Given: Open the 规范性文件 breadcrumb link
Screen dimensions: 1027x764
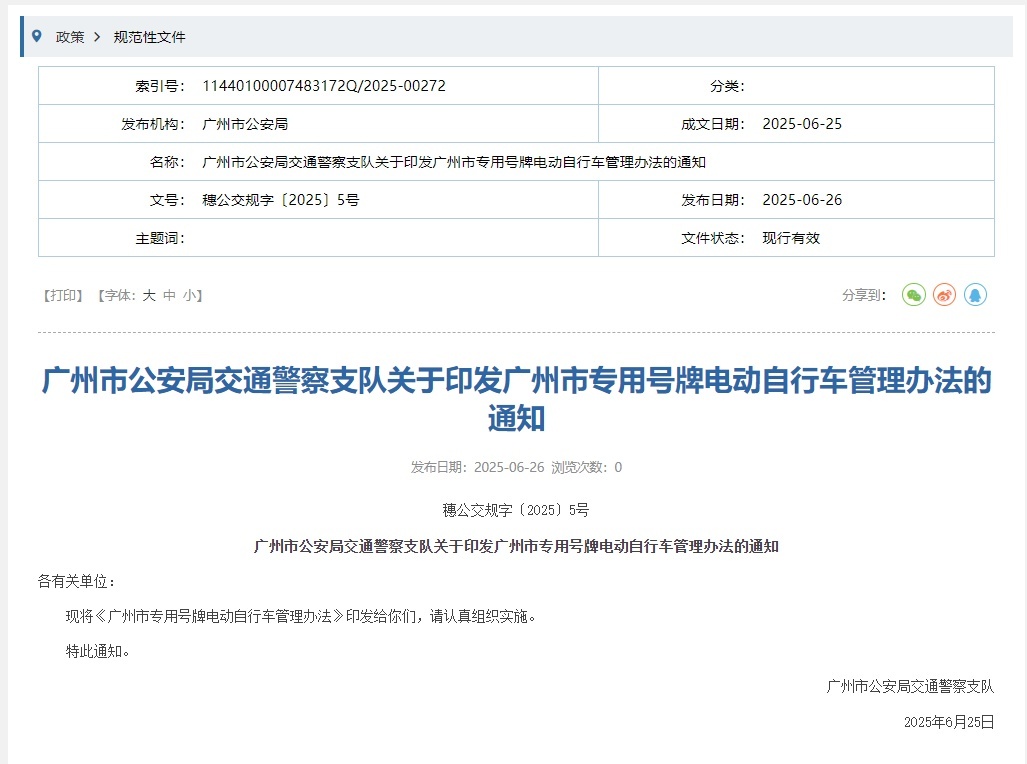Looking at the screenshot, I should click(149, 37).
